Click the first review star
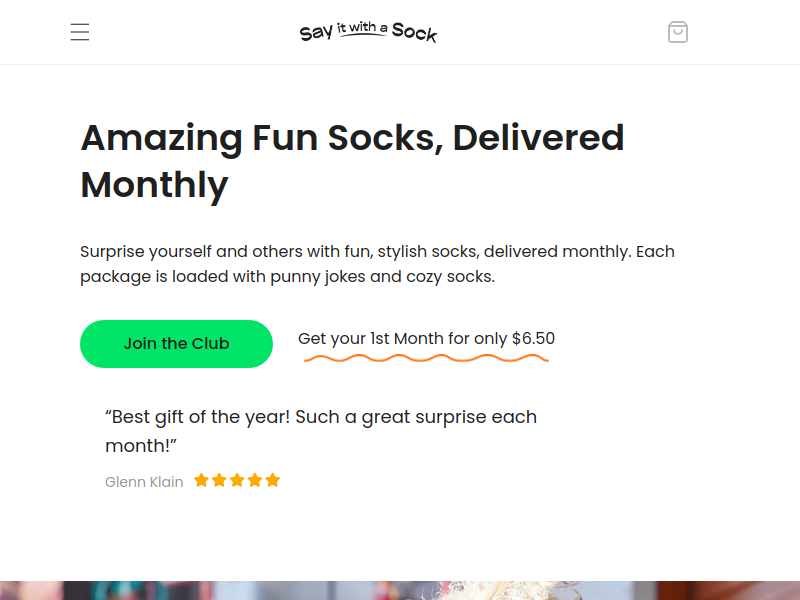This screenshot has width=800, height=600. tap(201, 481)
